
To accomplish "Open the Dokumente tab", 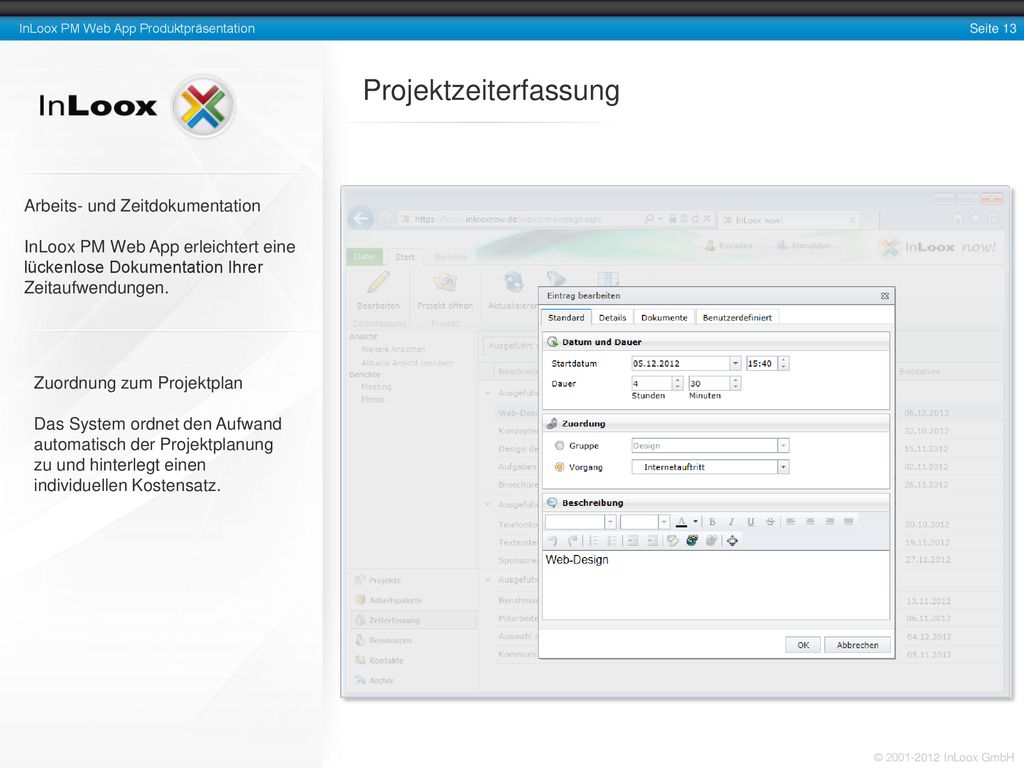I will click(x=664, y=317).
